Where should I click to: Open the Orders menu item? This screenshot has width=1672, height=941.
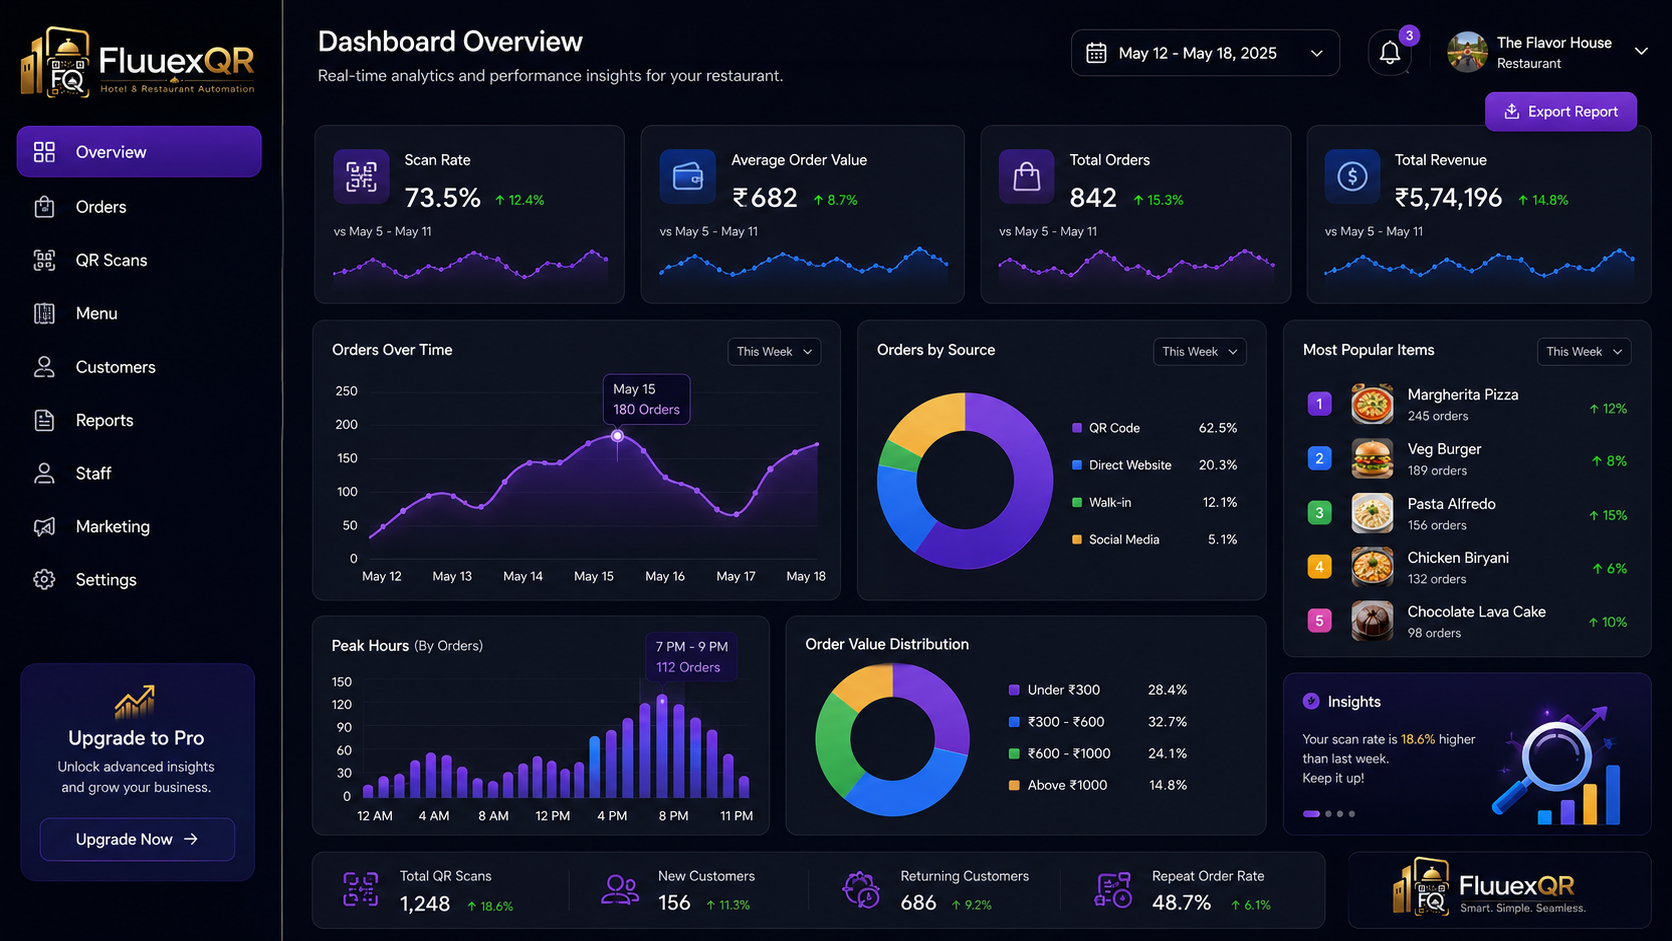pos(139,207)
